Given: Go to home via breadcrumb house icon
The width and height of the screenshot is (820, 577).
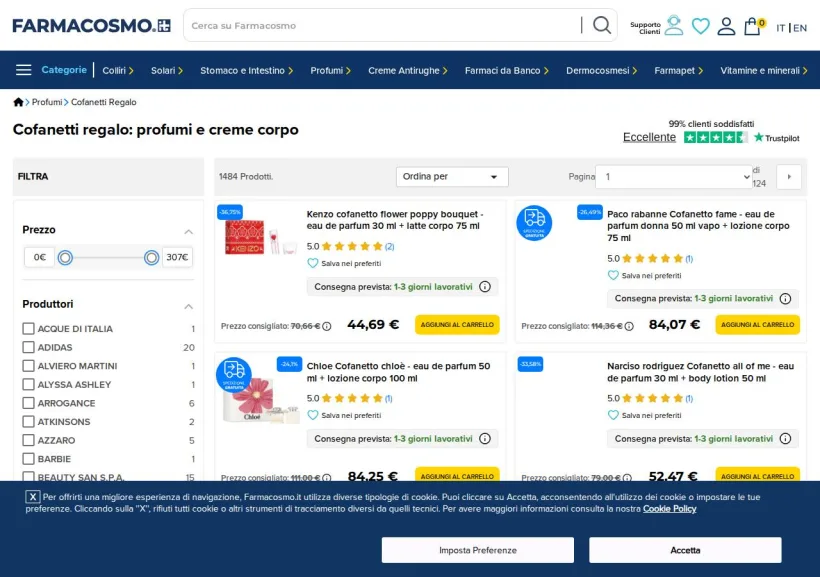Looking at the screenshot, I should coord(18,102).
